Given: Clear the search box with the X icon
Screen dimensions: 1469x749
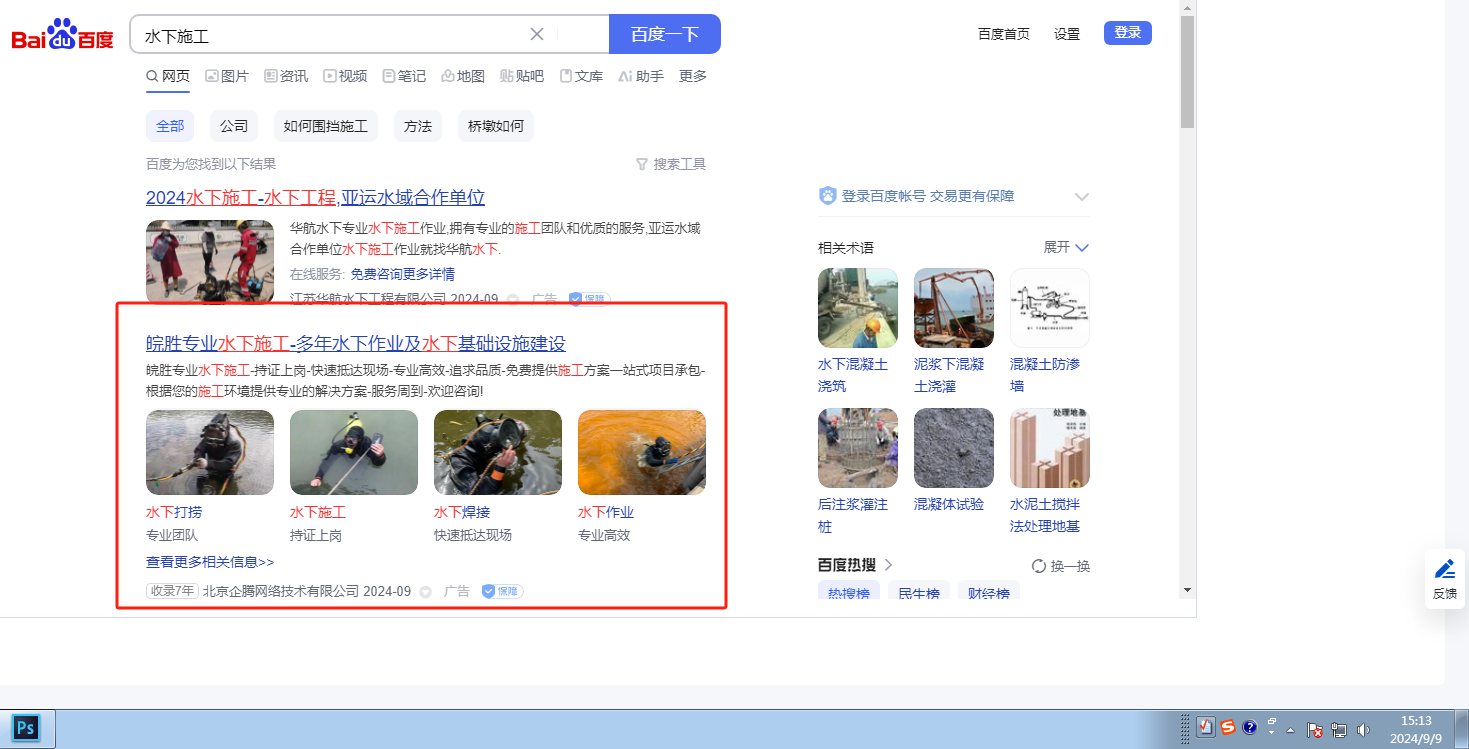Looking at the screenshot, I should click(537, 34).
